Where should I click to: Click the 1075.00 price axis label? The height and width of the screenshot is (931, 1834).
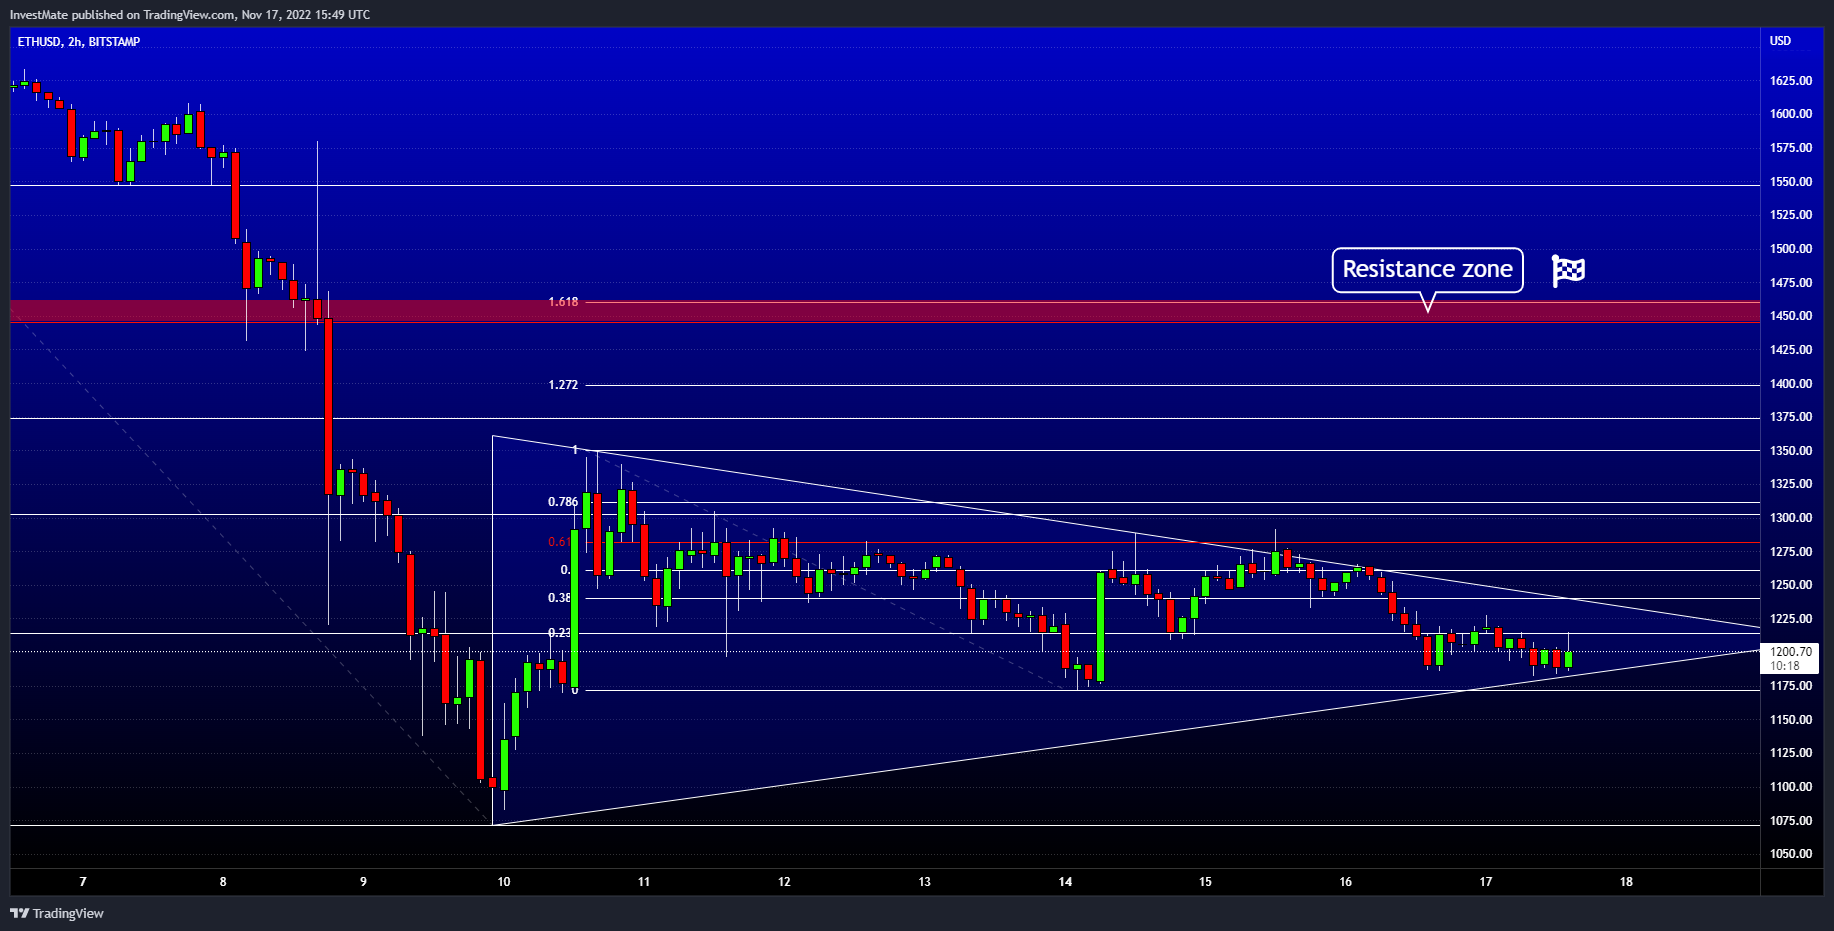pos(1790,821)
